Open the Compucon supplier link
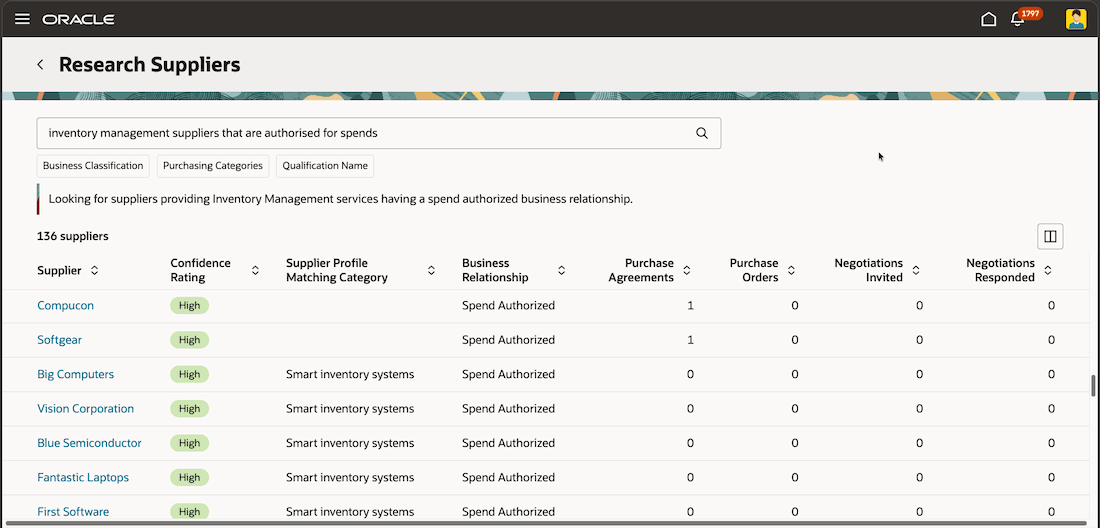1100x528 pixels. point(65,306)
